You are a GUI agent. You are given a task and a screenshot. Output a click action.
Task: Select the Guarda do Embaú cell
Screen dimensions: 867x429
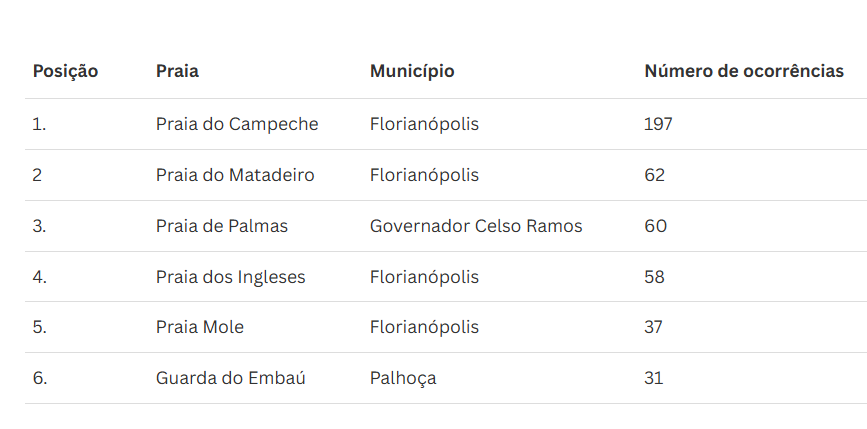point(230,378)
